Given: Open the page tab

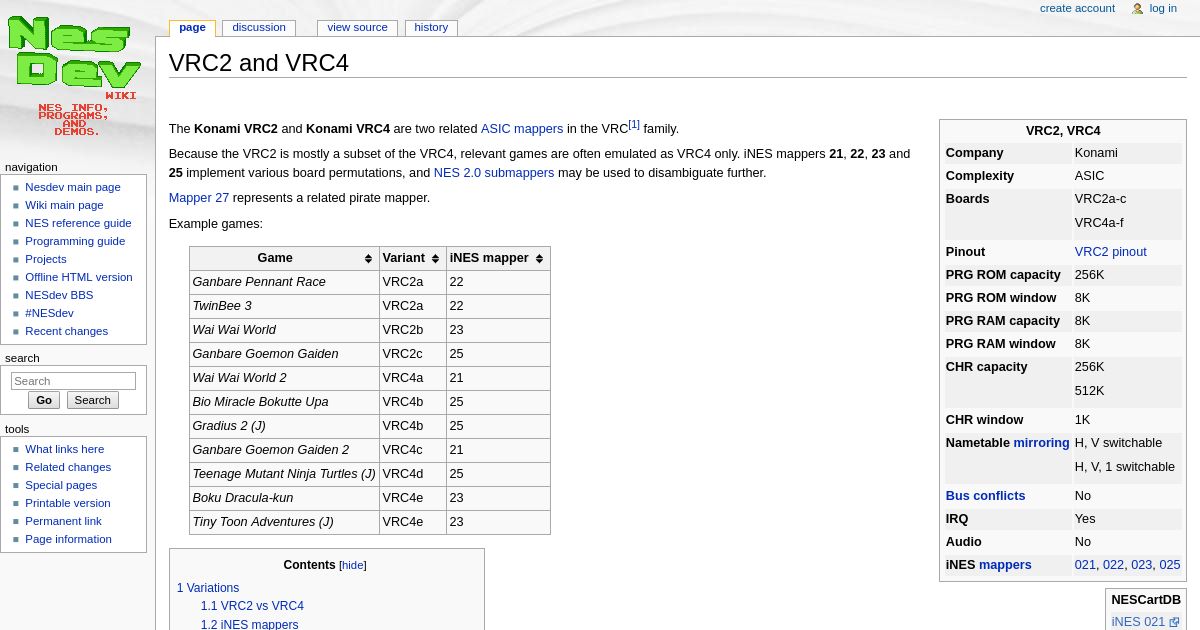Looking at the screenshot, I should click(x=192, y=28).
